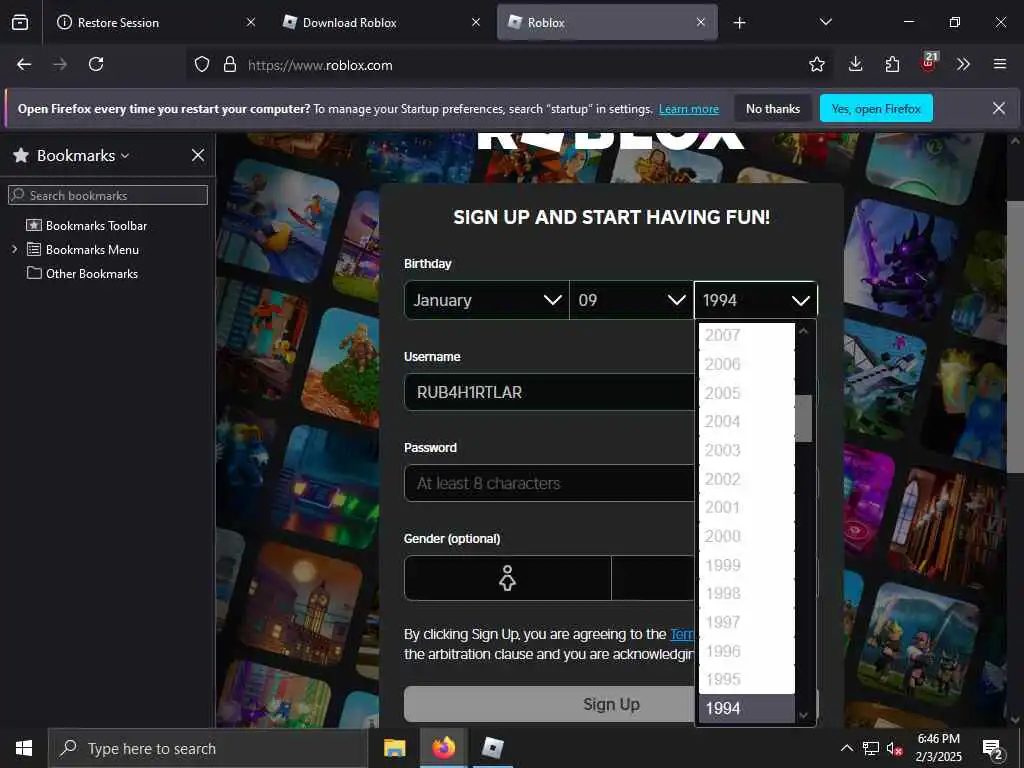Bookmark this page with star icon

pyautogui.click(x=816, y=64)
